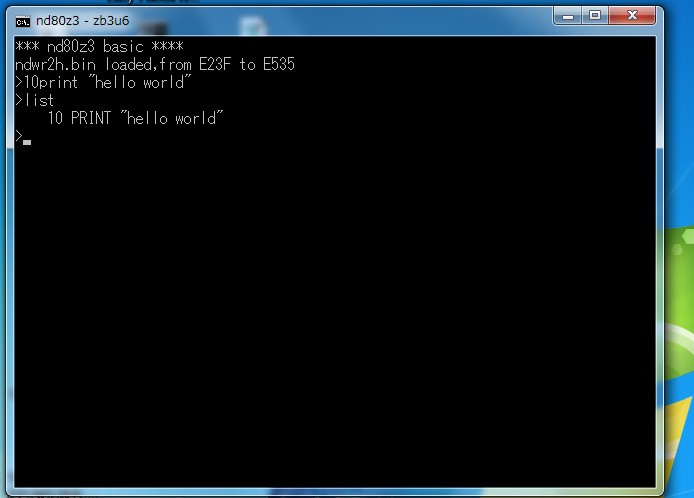Minimize the nd80z3 console window
The width and height of the screenshot is (694, 498).
pyautogui.click(x=567, y=16)
